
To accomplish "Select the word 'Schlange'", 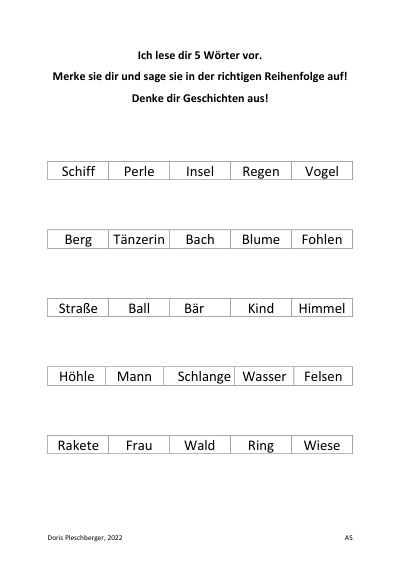I will coord(204,377).
